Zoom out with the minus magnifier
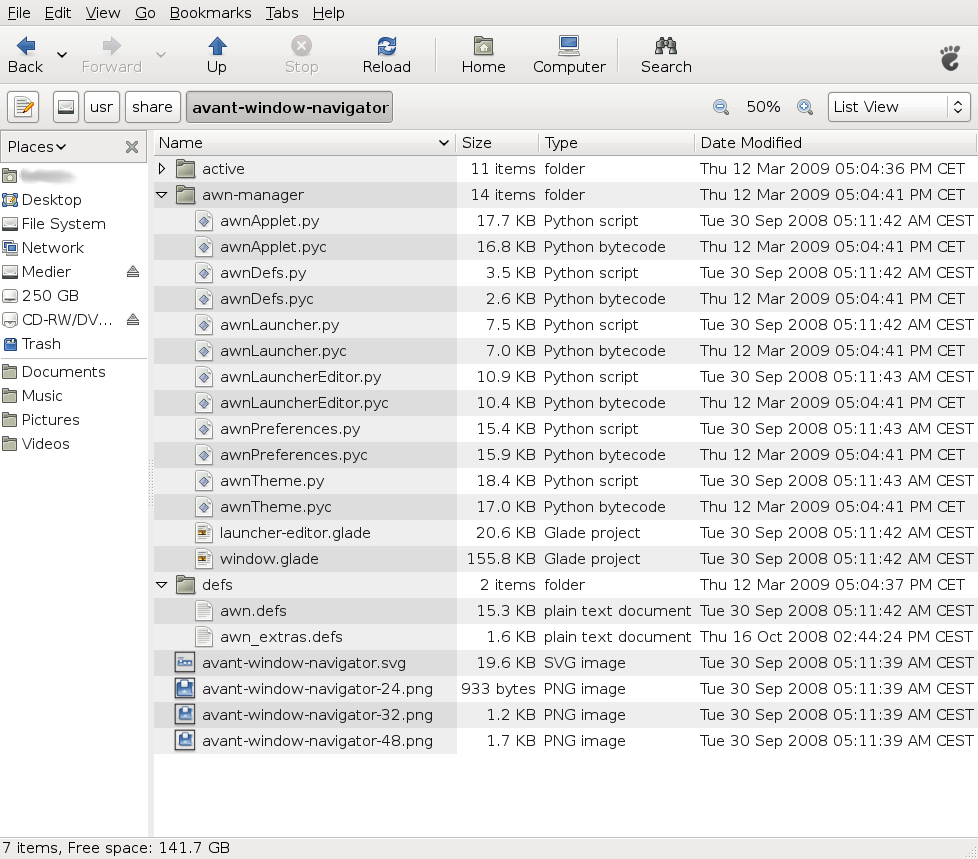 tap(720, 107)
